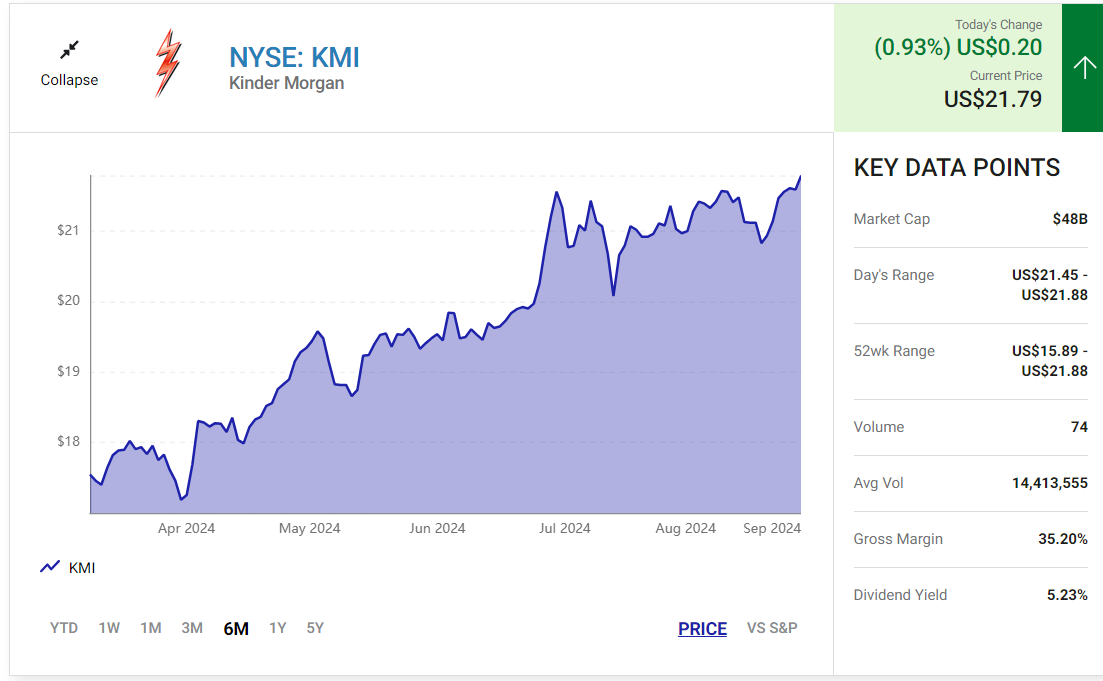Viewport: 1103px width, 681px height.
Task: Click the Jul 2024 x-axis label
Action: tap(565, 528)
